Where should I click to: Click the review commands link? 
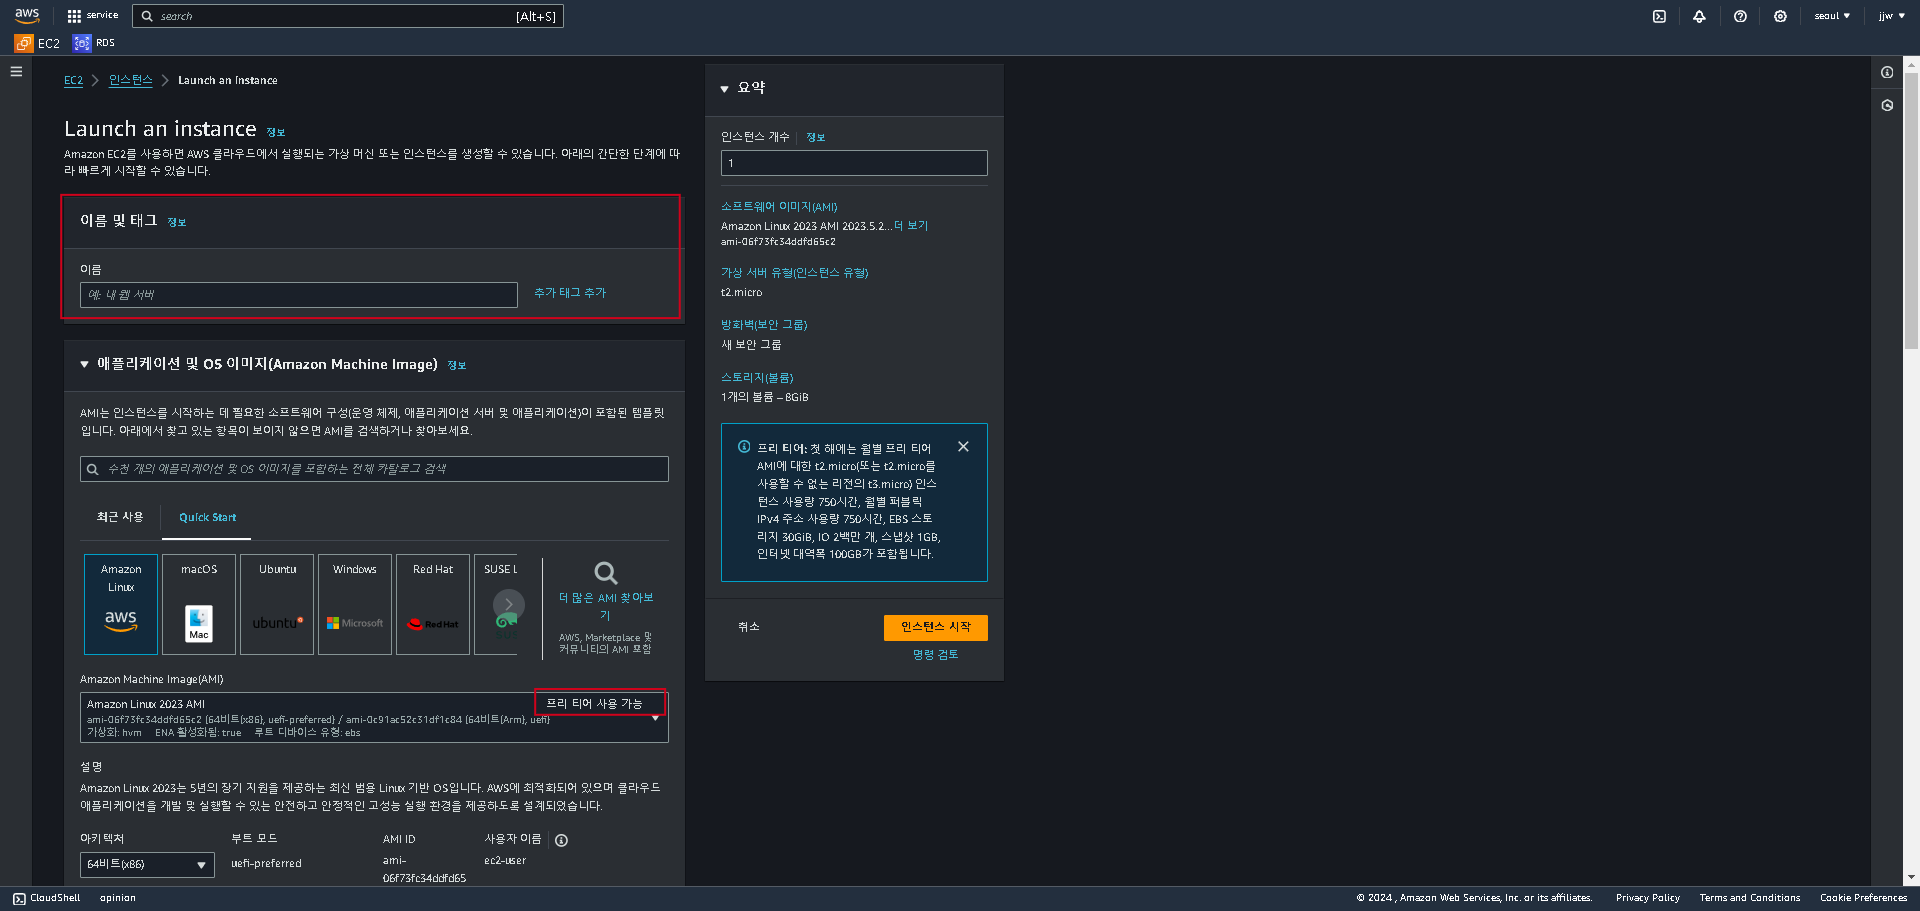point(935,654)
